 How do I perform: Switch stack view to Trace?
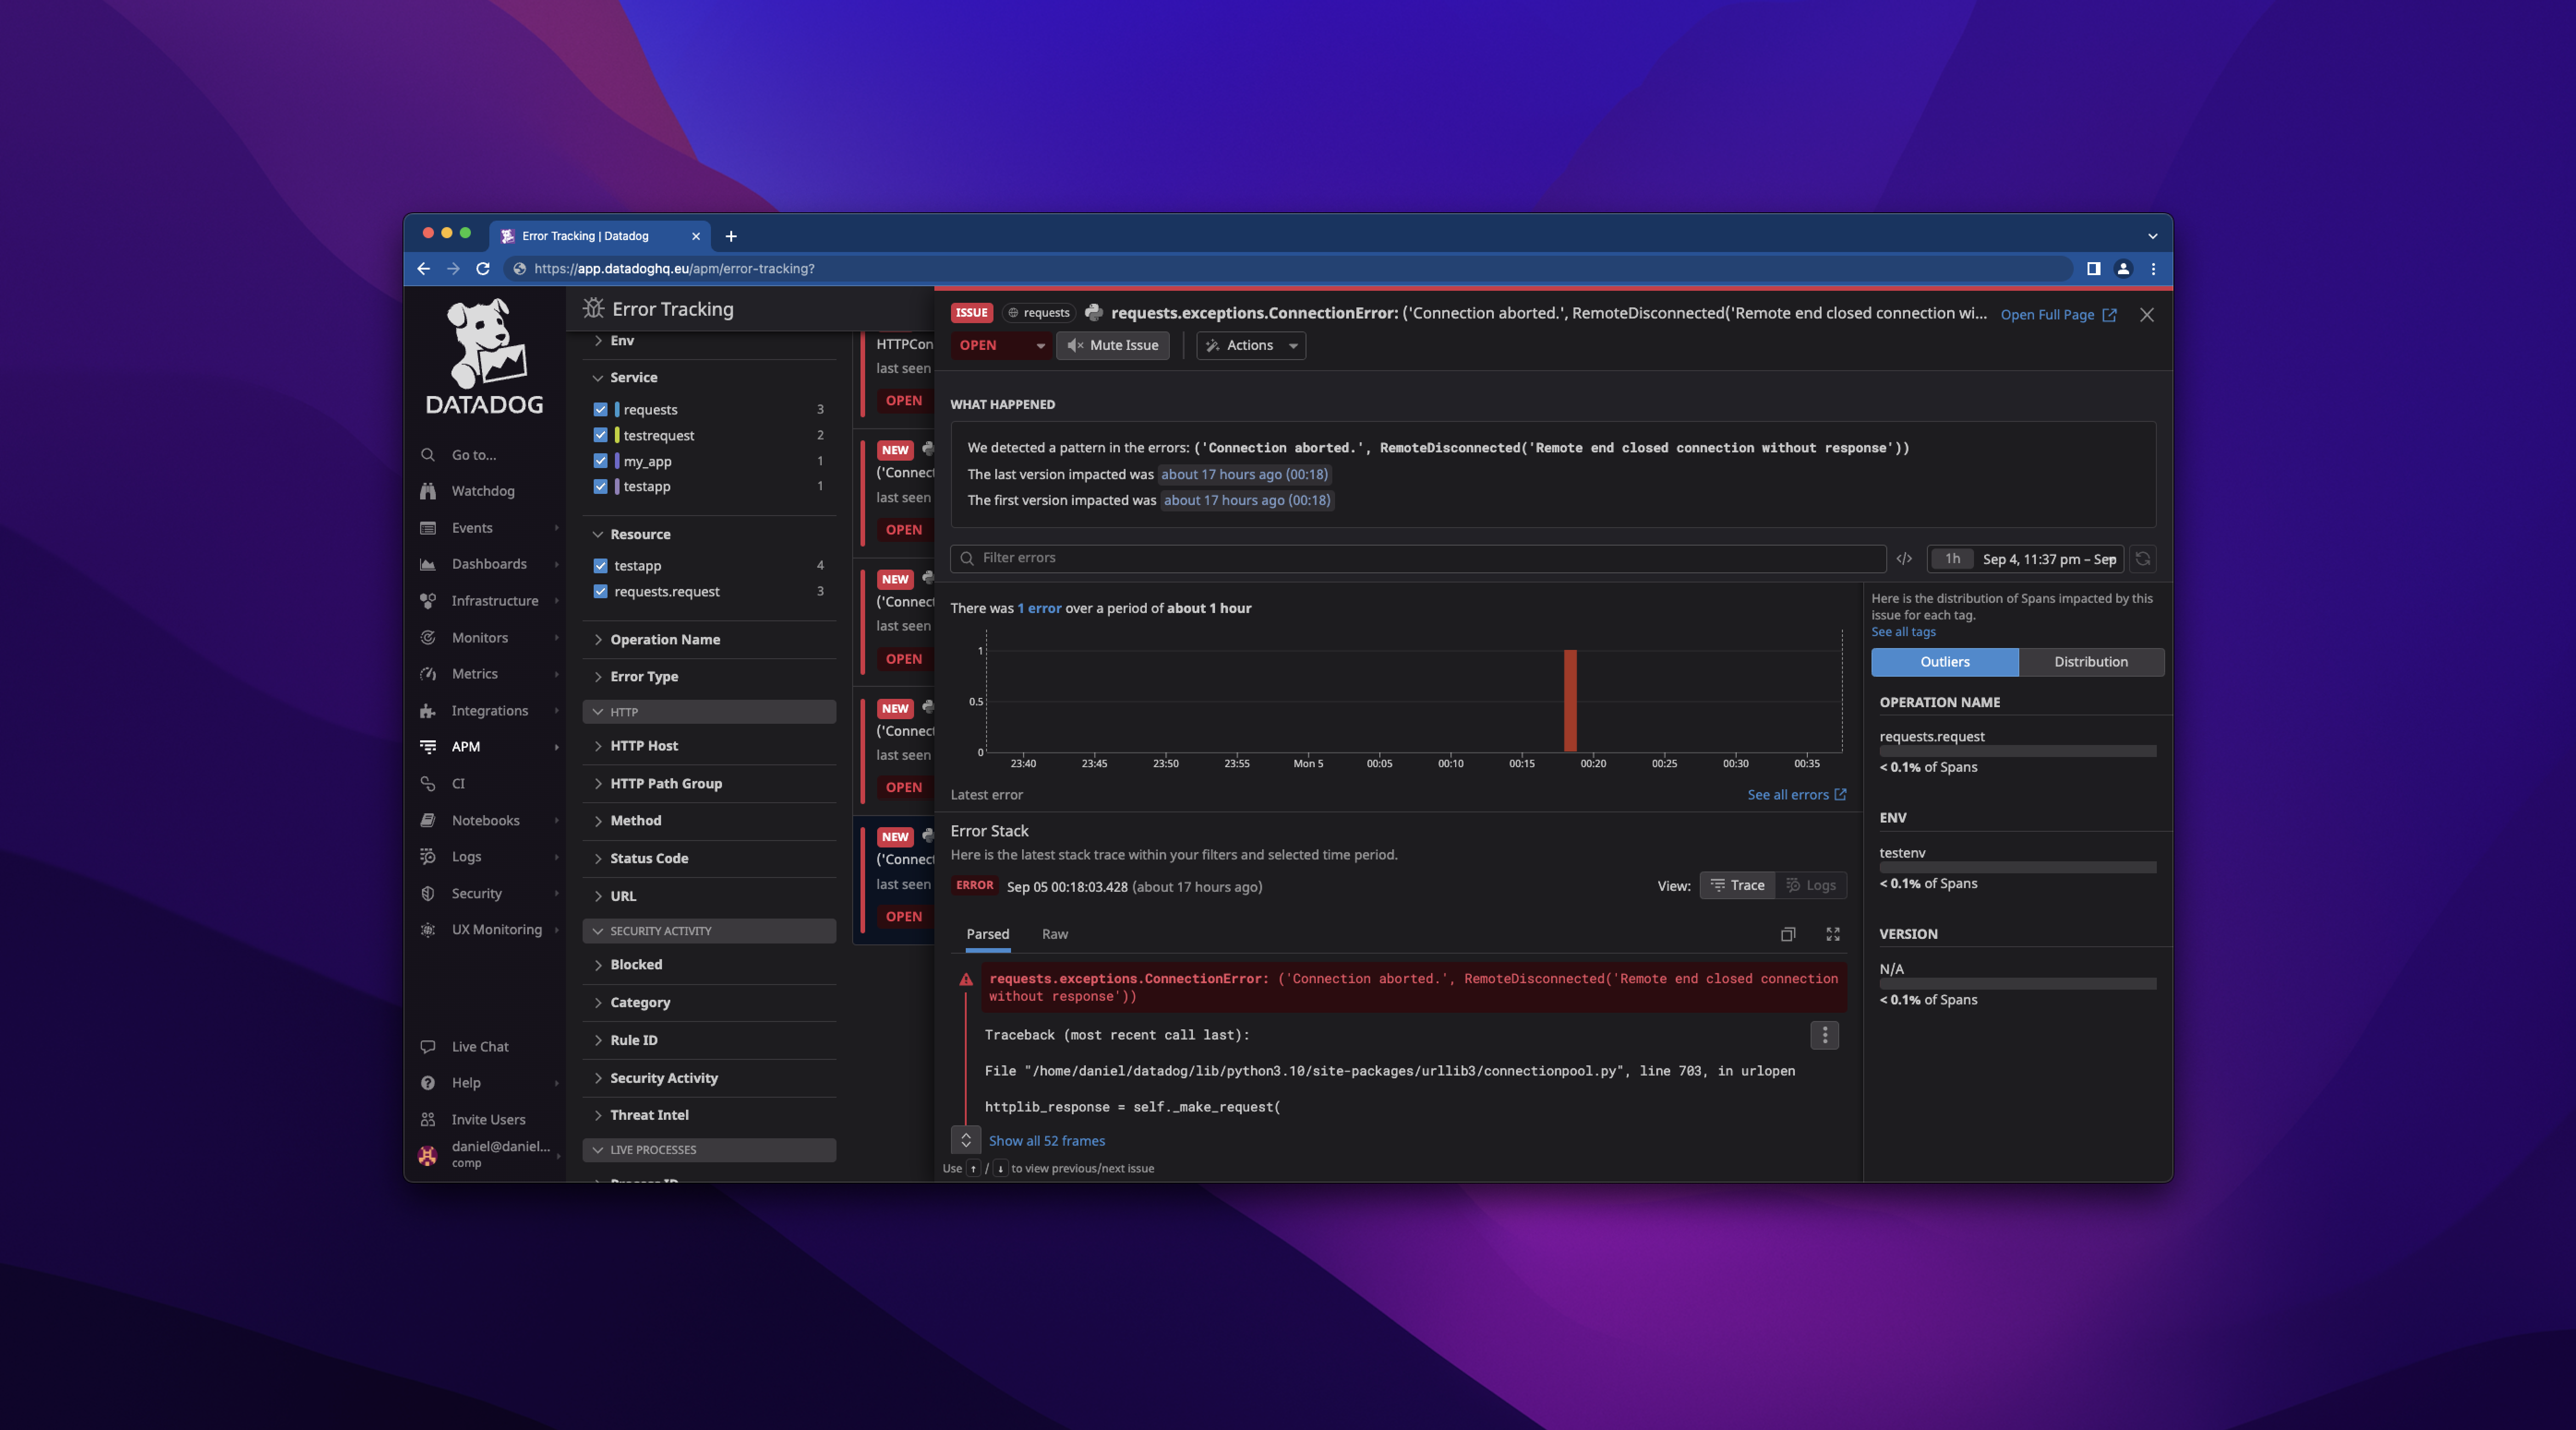[1738, 885]
